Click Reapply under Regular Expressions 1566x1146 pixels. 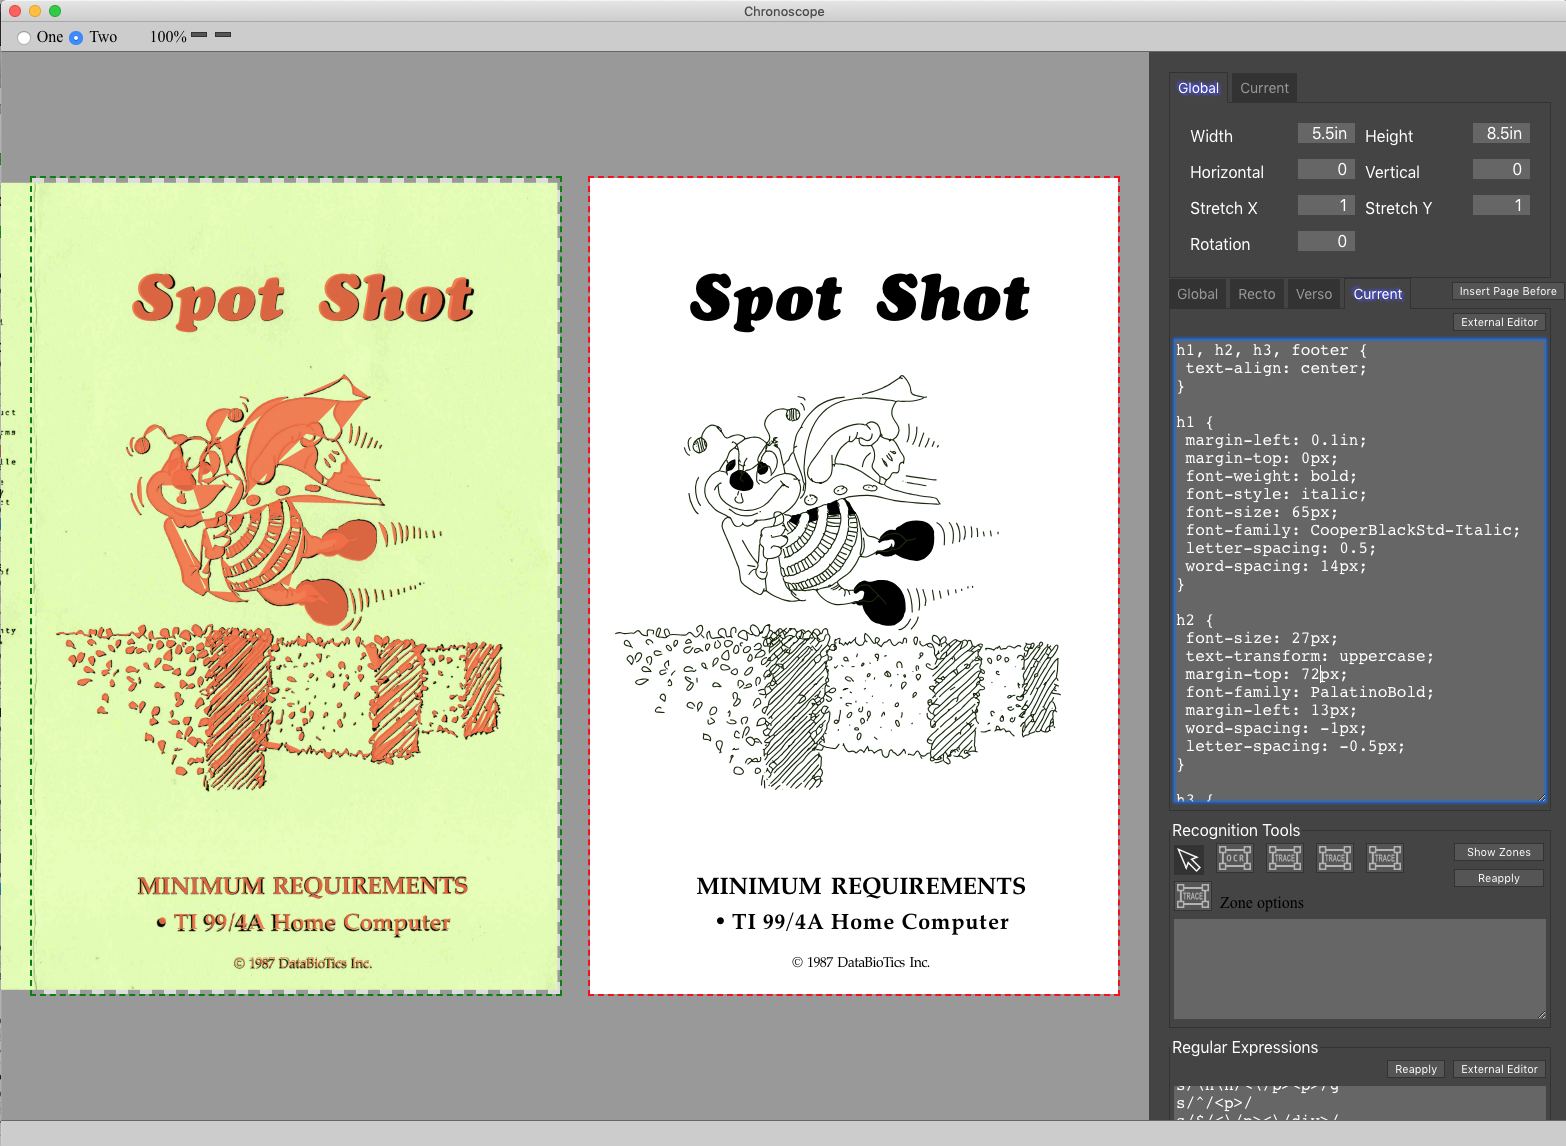coord(1415,1069)
